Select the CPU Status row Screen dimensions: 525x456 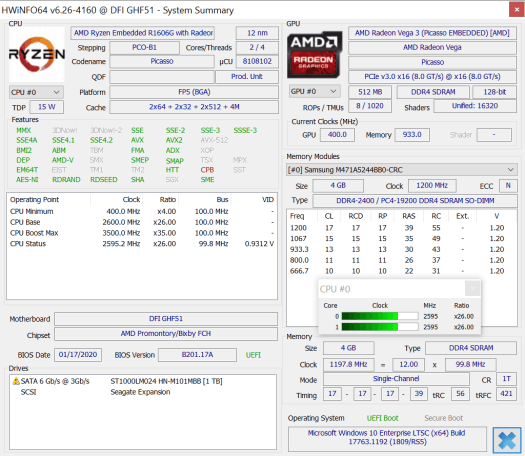tap(142, 244)
